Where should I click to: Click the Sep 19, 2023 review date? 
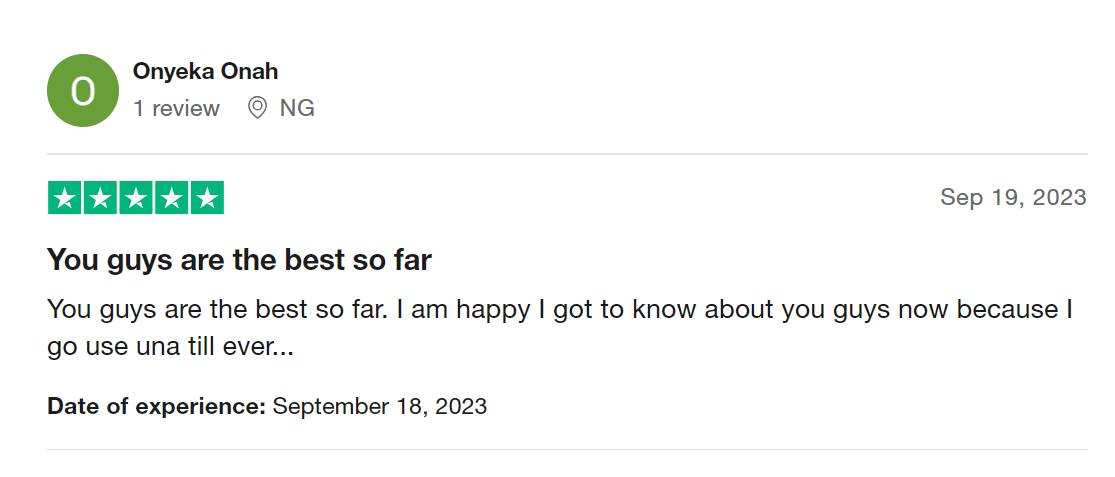[x=1012, y=197]
